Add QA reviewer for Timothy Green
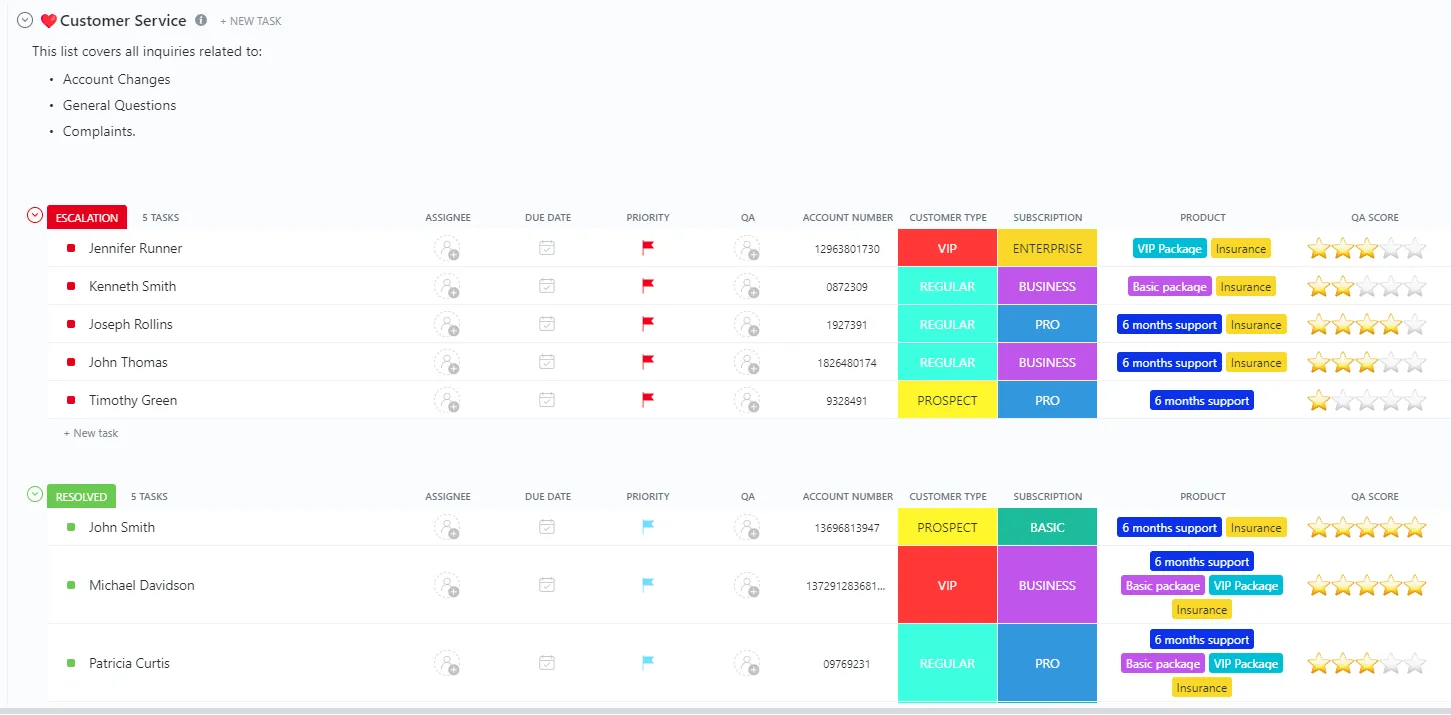1451x715 pixels. tap(747, 400)
